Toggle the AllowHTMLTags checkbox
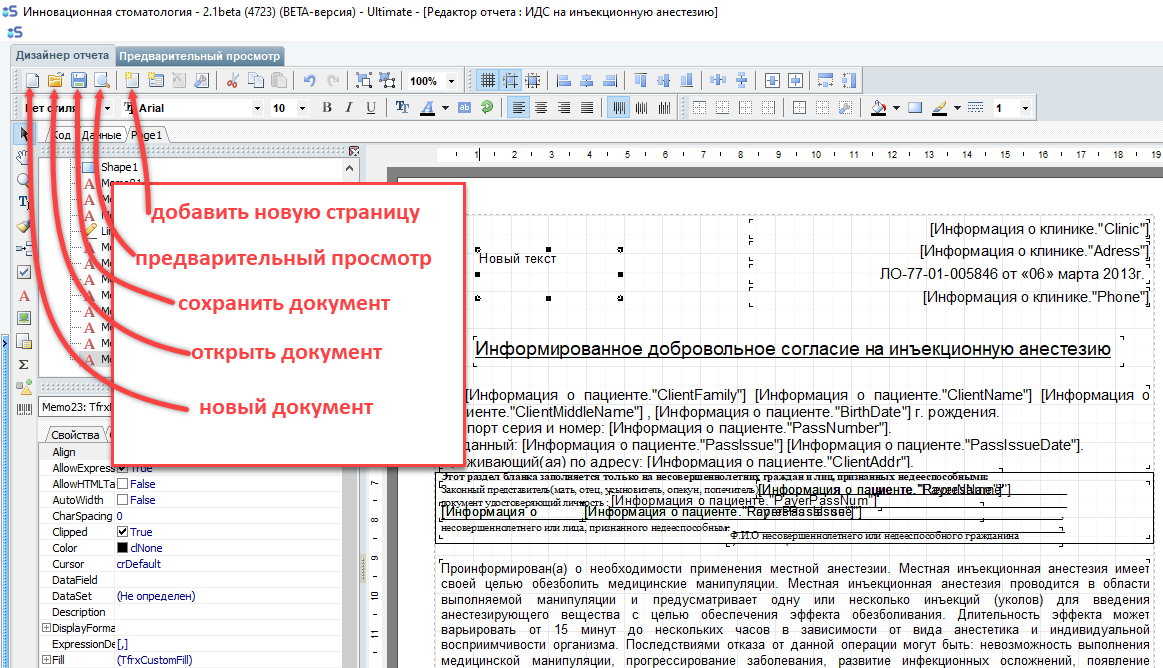This screenshot has height=668, width=1163. pyautogui.click(x=123, y=484)
